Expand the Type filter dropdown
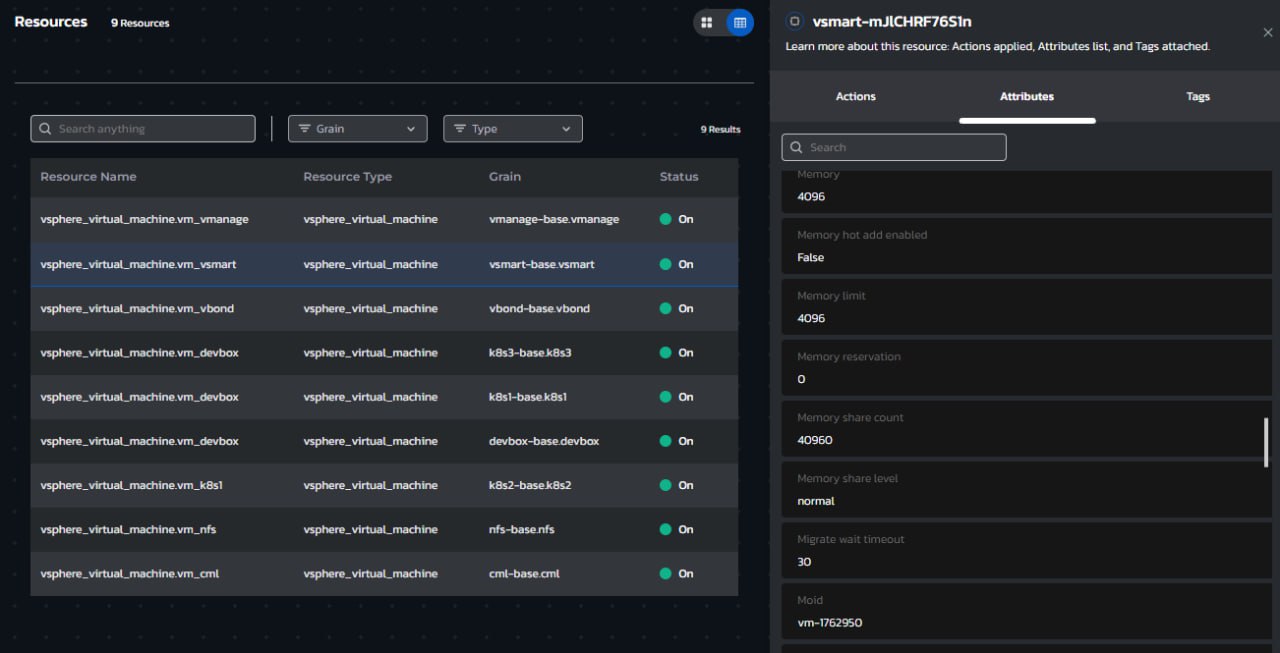Screen dimensions: 1280x653 pyautogui.click(x=513, y=129)
